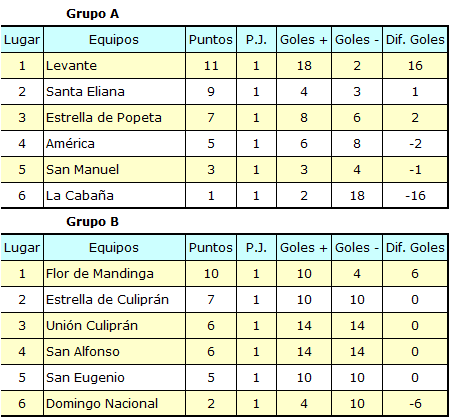The height and width of the screenshot is (417, 449).
Task: Select the Santa Eliana team row
Action: pyautogui.click(x=224, y=92)
